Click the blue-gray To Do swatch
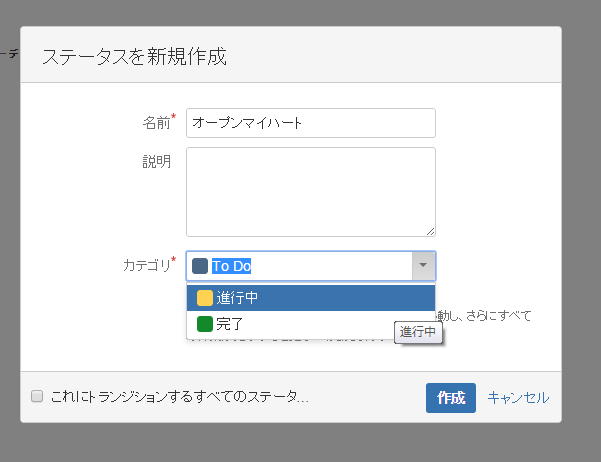The height and width of the screenshot is (462, 601). tap(200, 266)
